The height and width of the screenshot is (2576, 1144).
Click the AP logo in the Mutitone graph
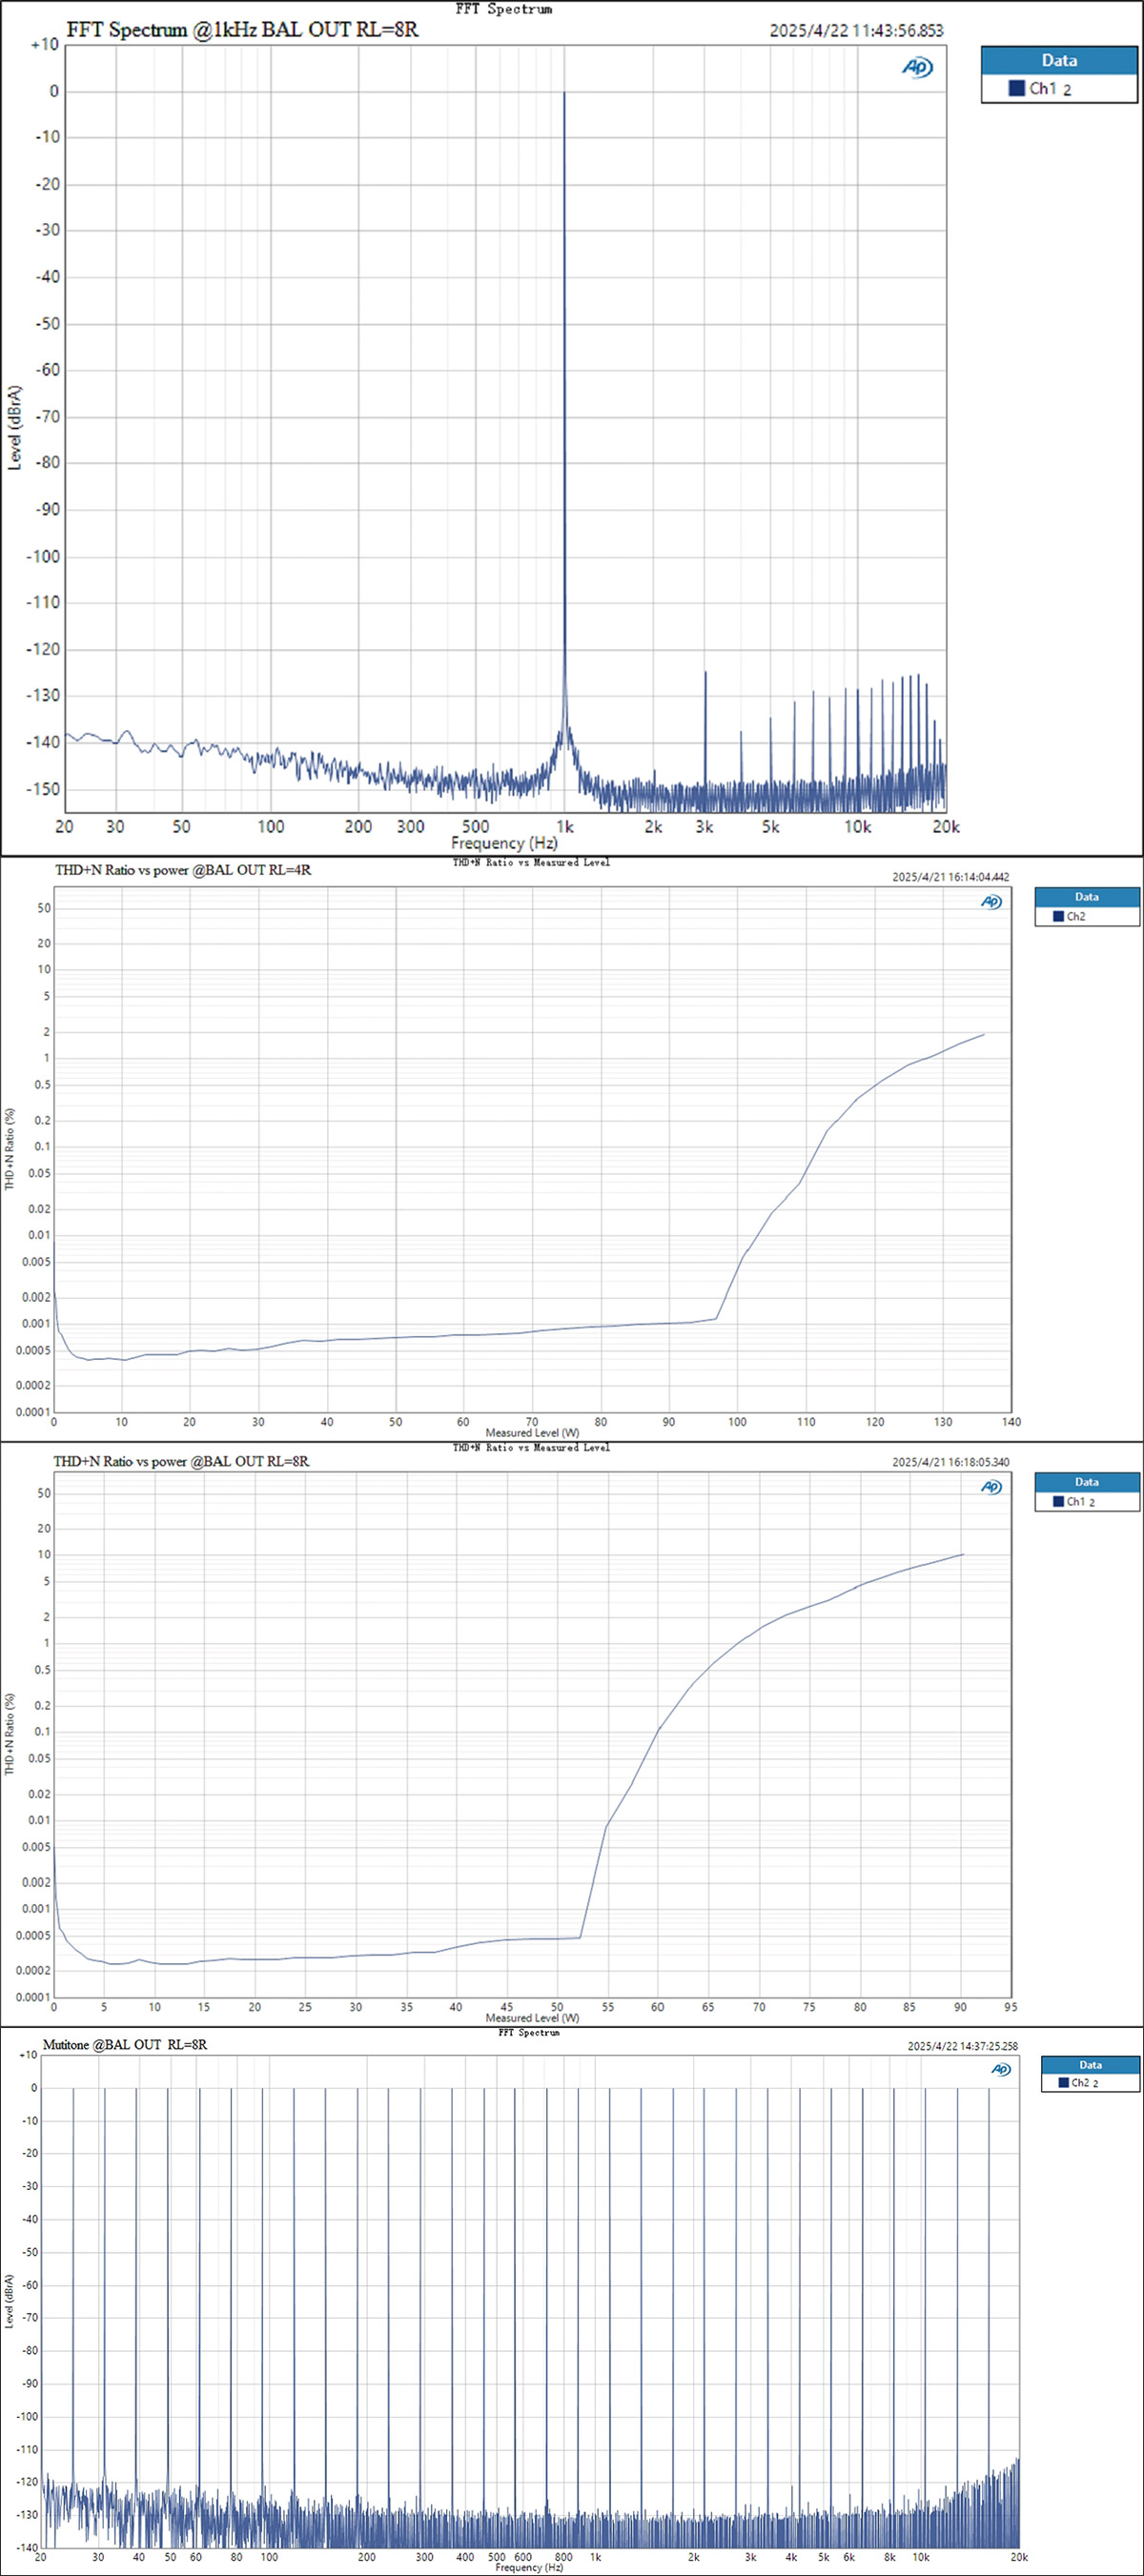[x=1000, y=2070]
